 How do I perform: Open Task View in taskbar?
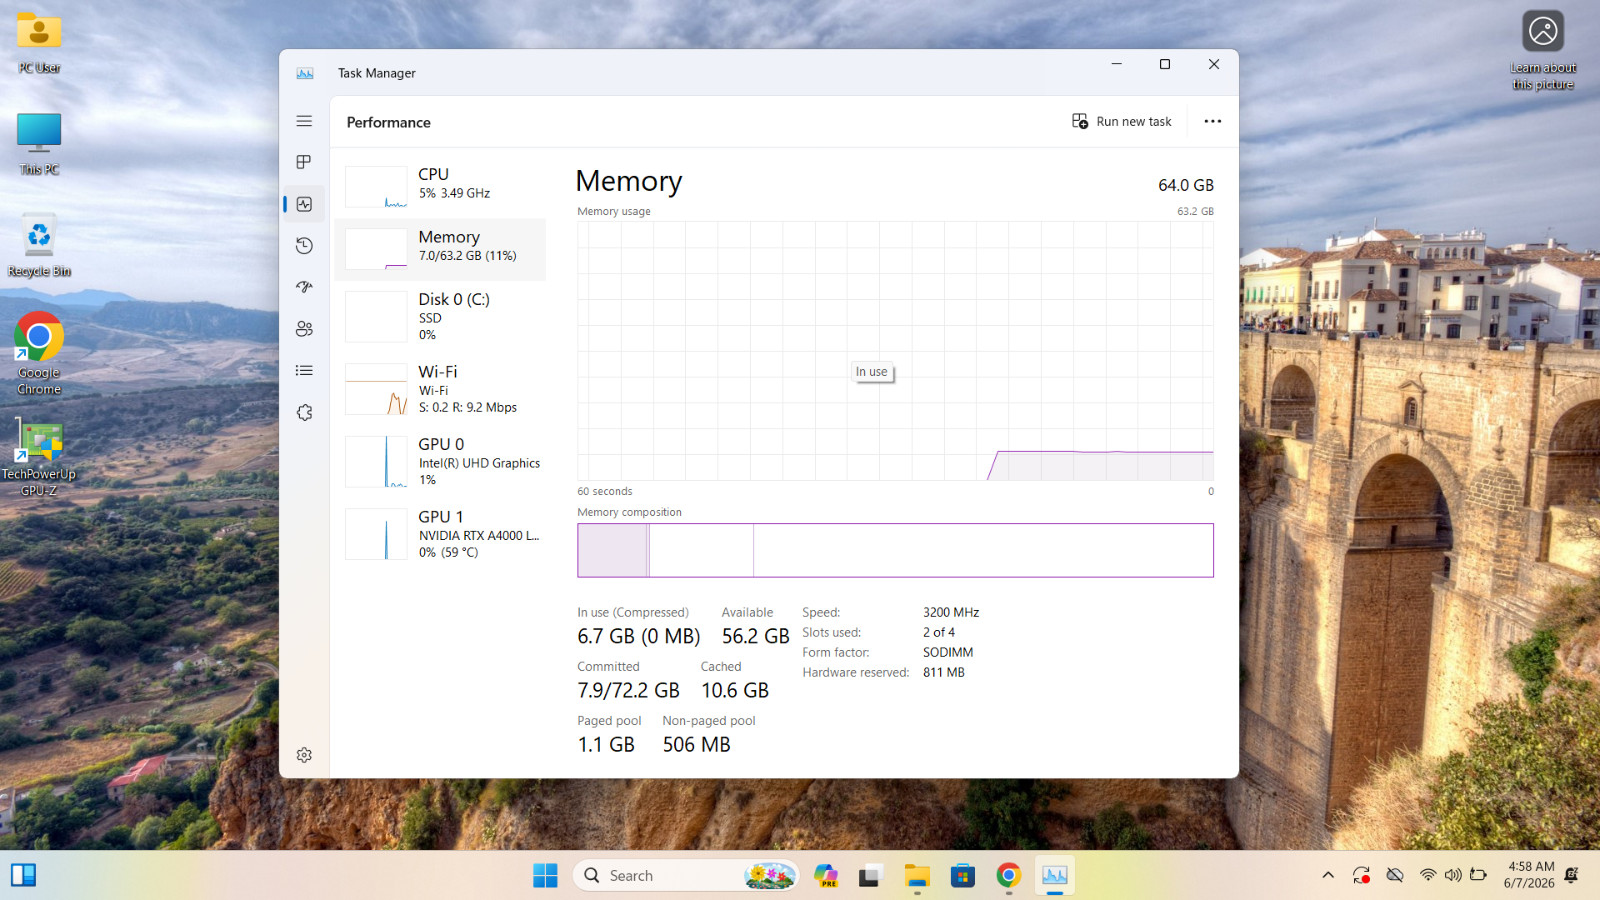(x=870, y=876)
